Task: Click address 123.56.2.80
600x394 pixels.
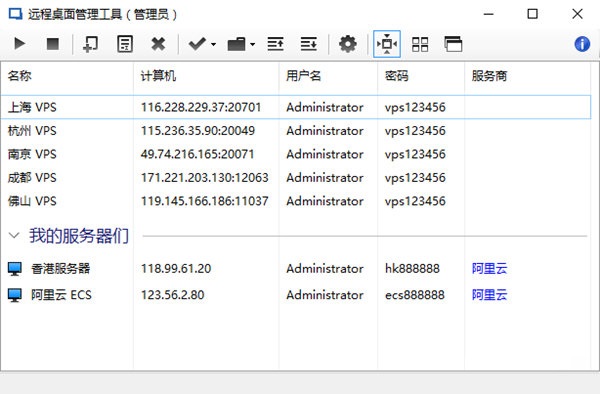Action: 173,295
